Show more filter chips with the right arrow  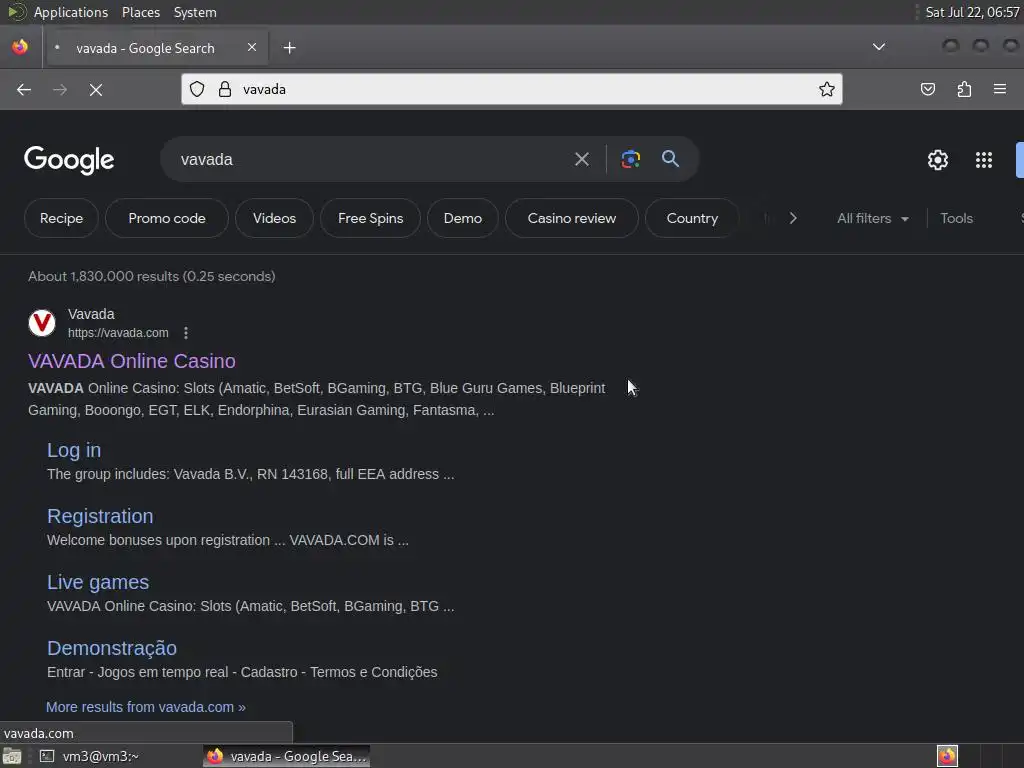click(x=793, y=218)
